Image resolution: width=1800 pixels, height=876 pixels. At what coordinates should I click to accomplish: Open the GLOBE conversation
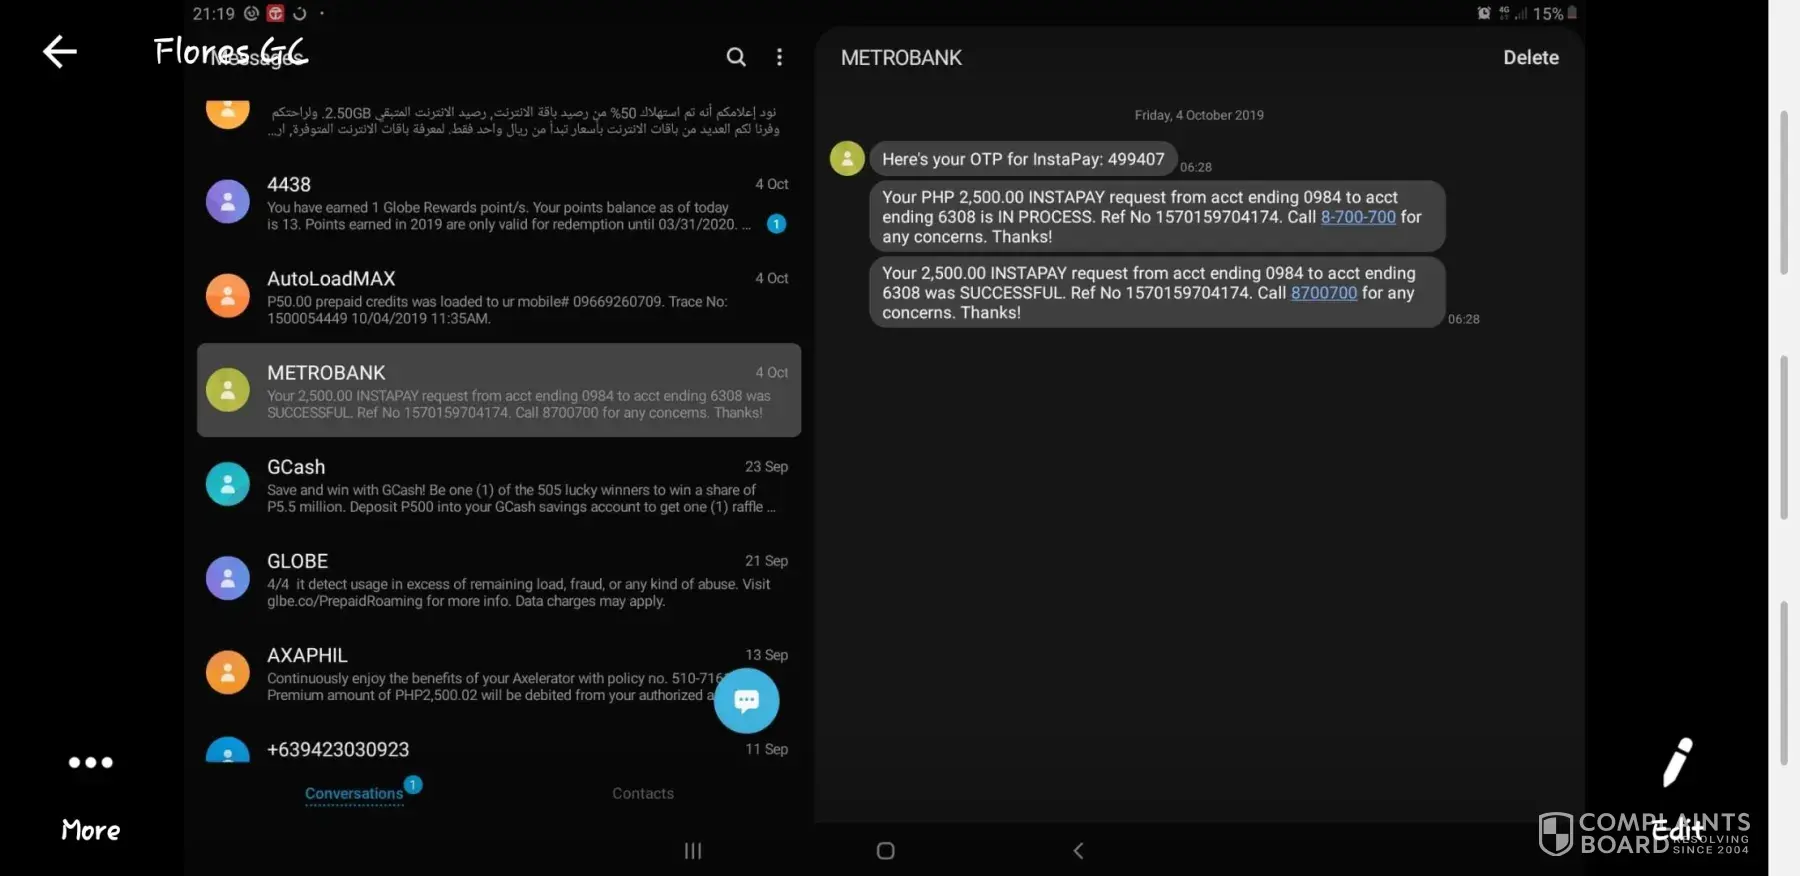pyautogui.click(x=499, y=578)
